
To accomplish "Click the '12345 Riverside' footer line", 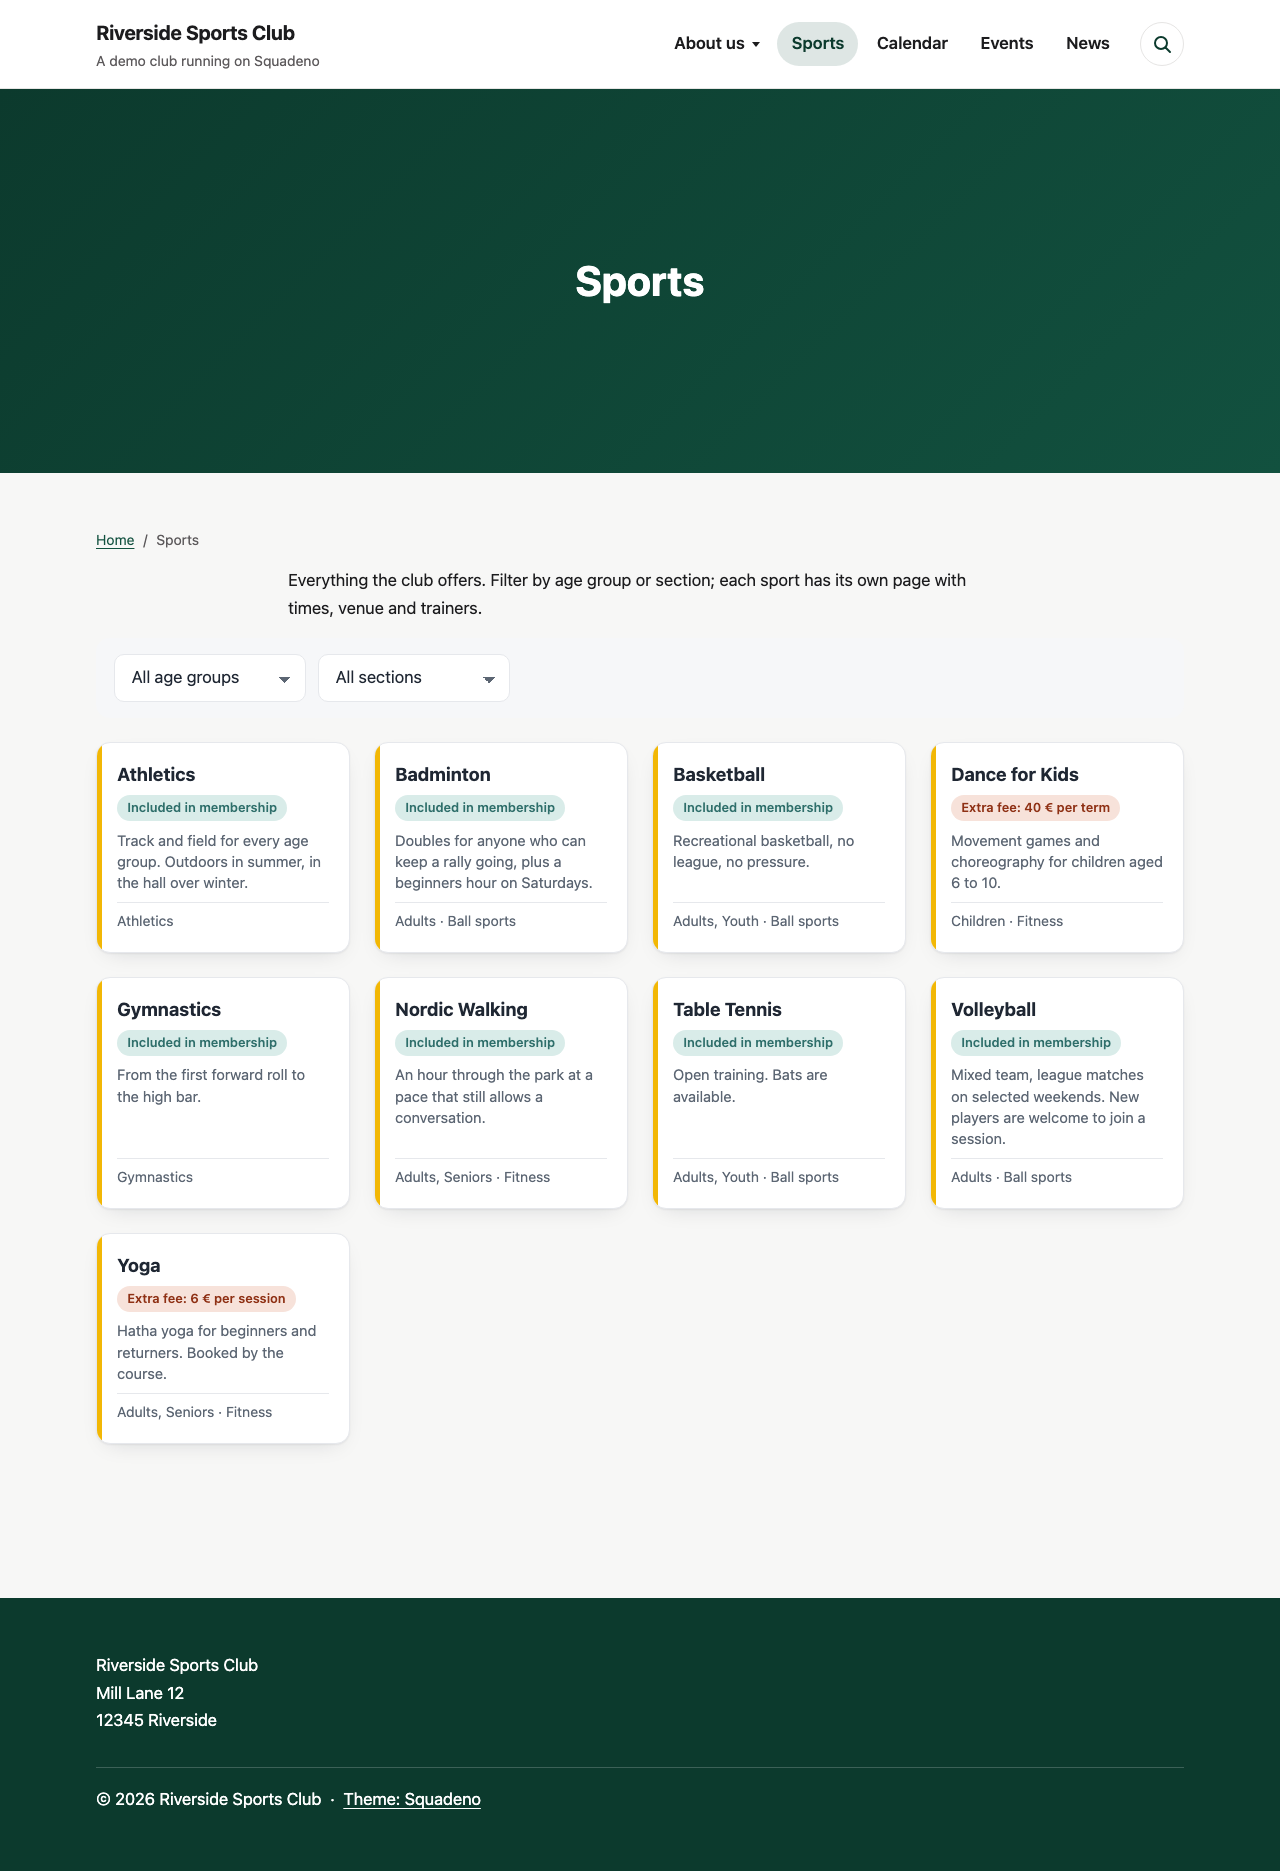I will point(156,1720).
